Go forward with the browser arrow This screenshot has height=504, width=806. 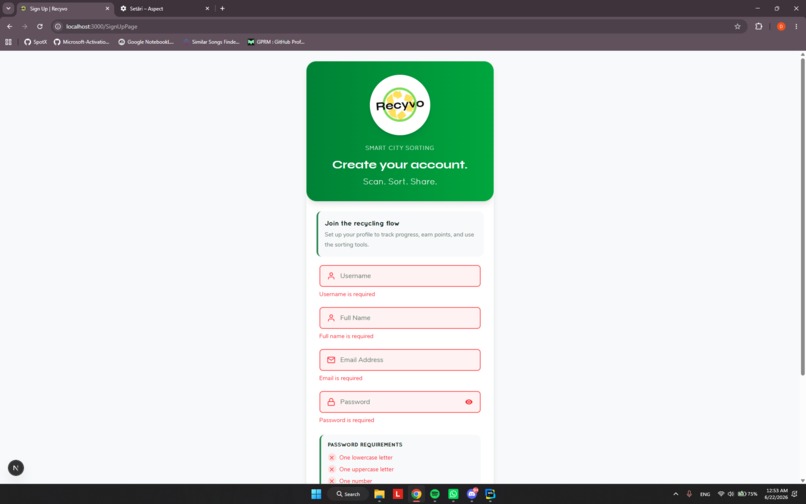[25, 26]
